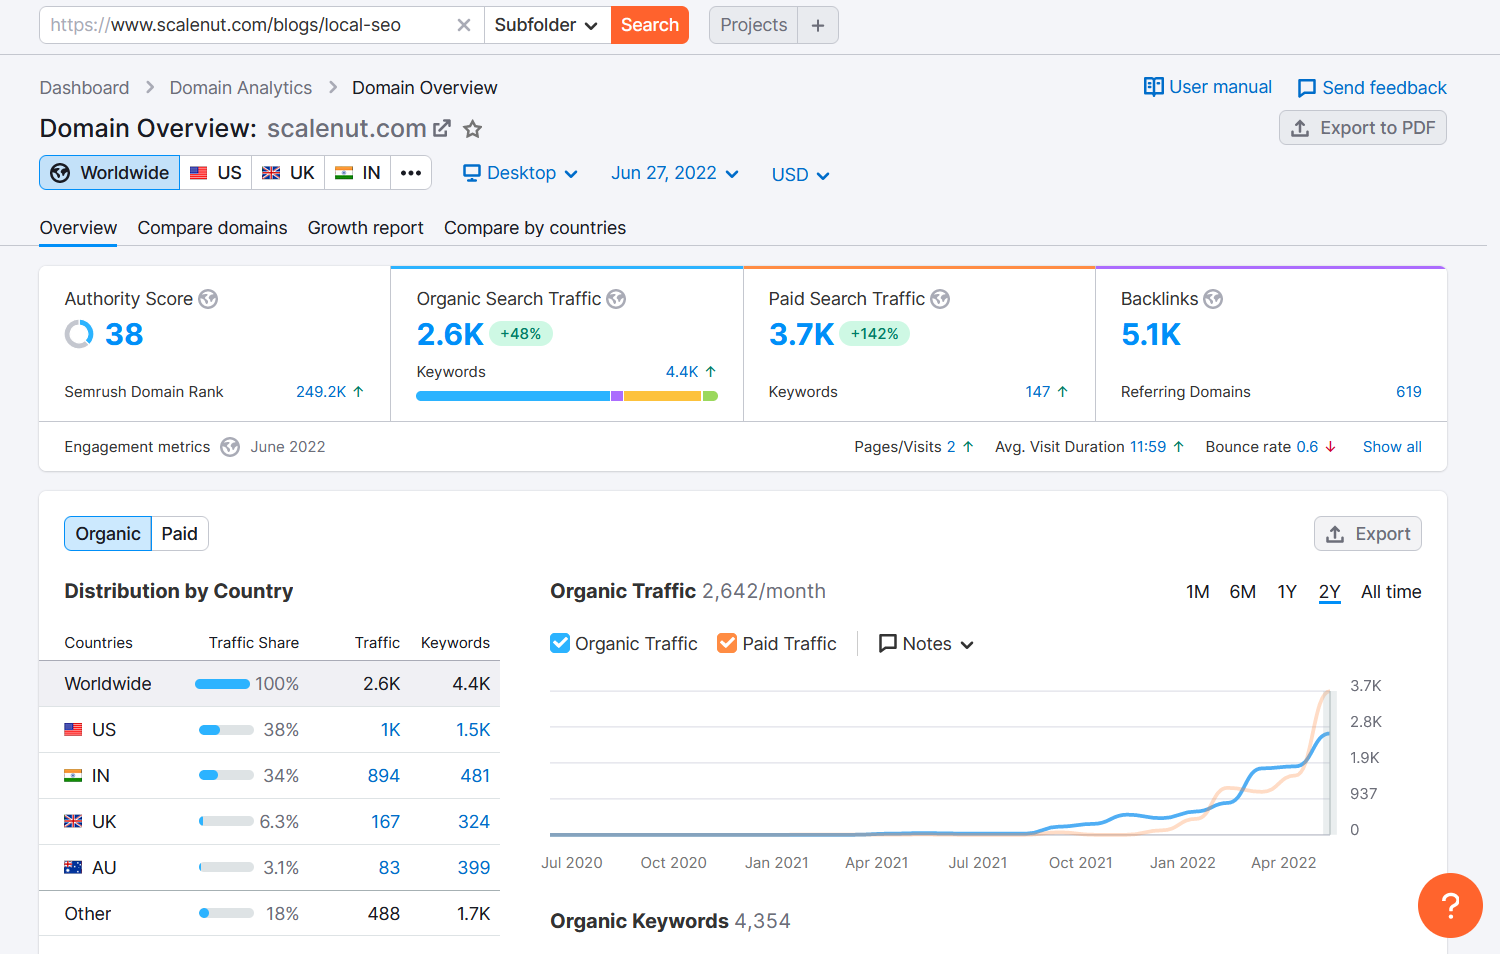Select IN database button

click(x=358, y=173)
